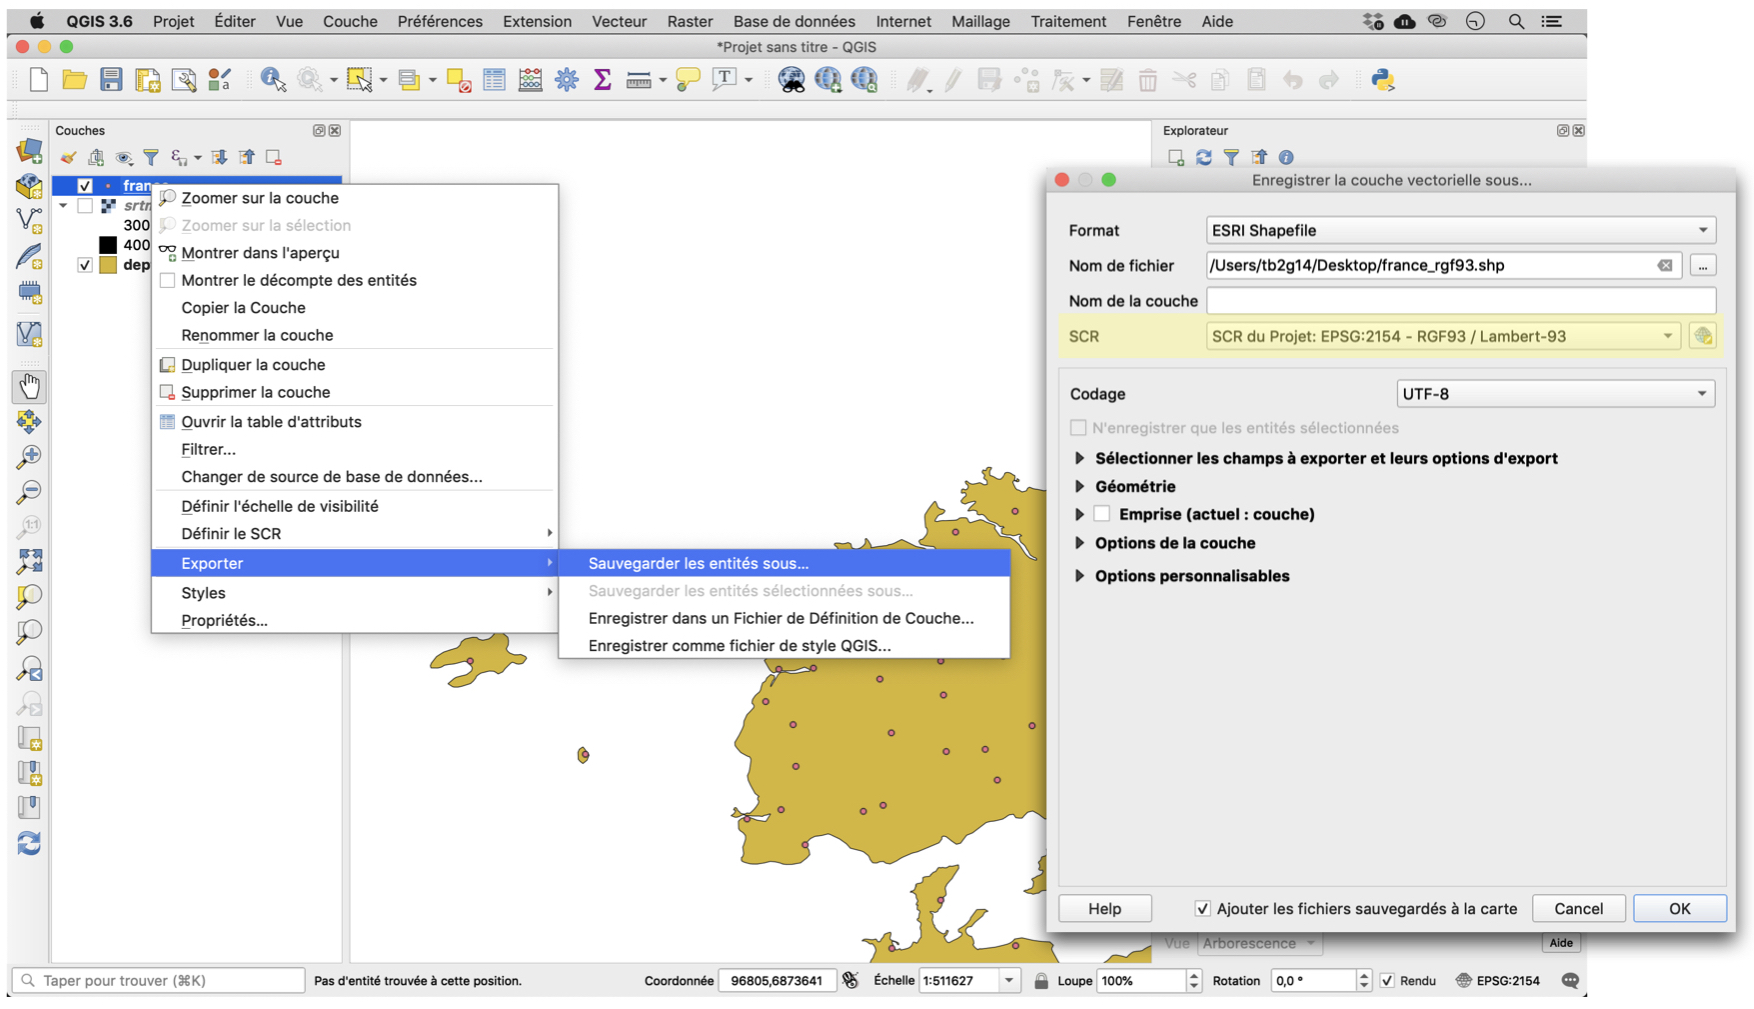1754x1009 pixels.
Task: Refresh the Explorer panel
Action: pos(1204,157)
